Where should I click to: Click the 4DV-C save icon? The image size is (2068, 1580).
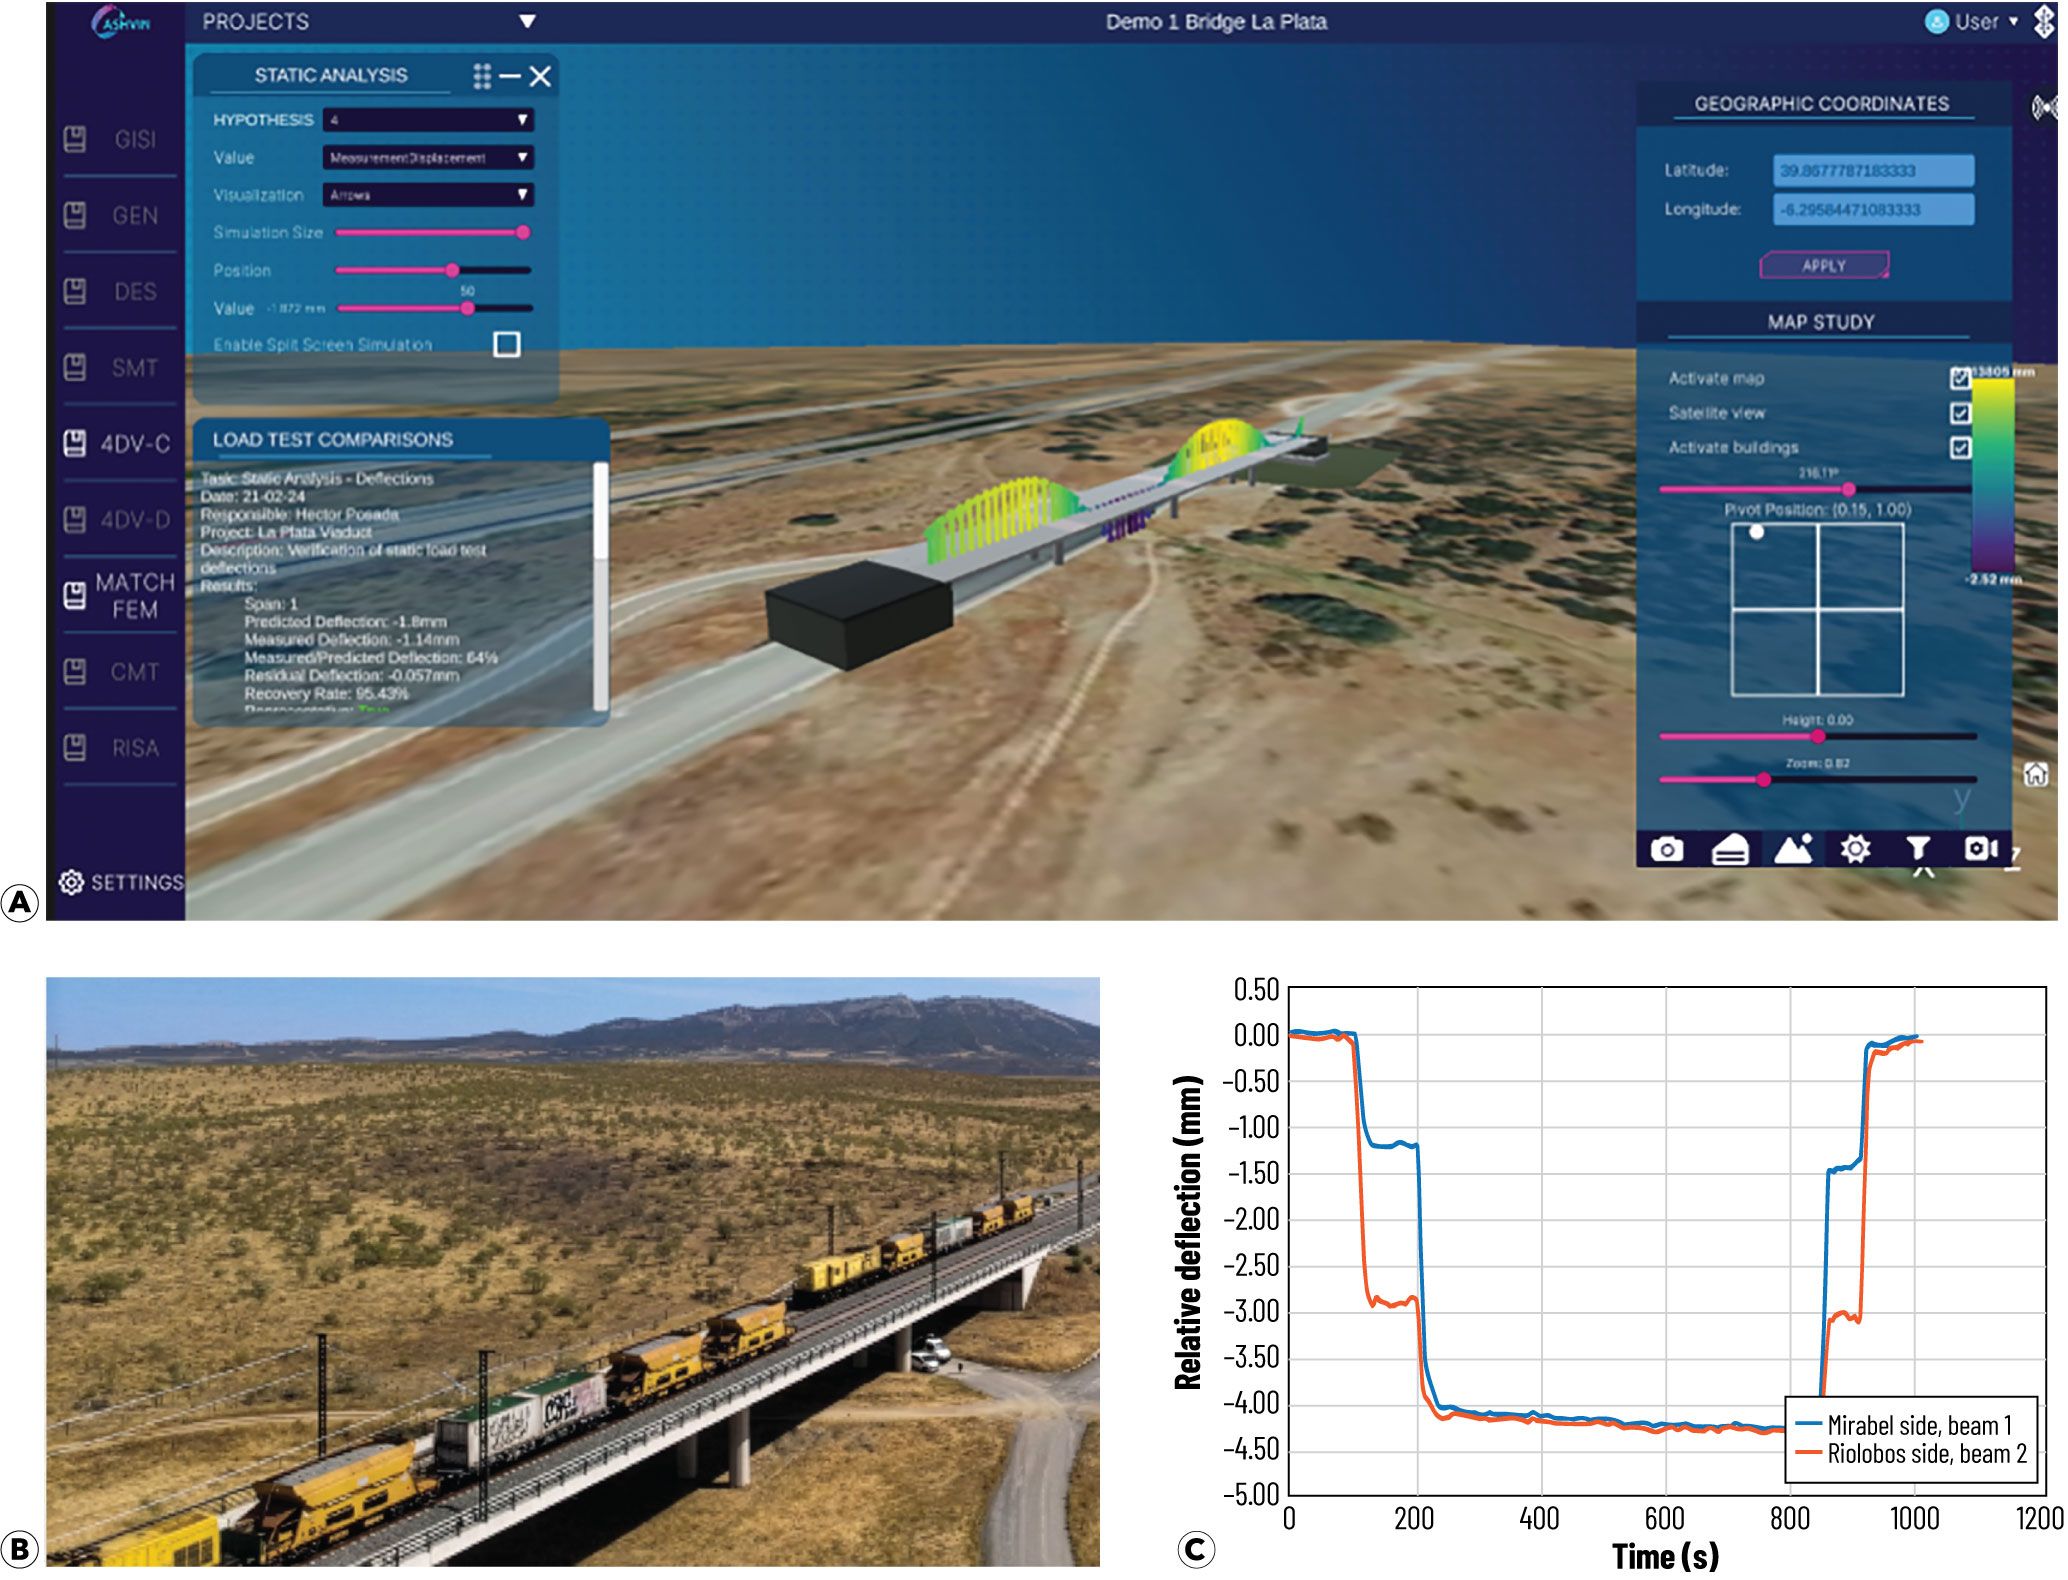[75, 443]
